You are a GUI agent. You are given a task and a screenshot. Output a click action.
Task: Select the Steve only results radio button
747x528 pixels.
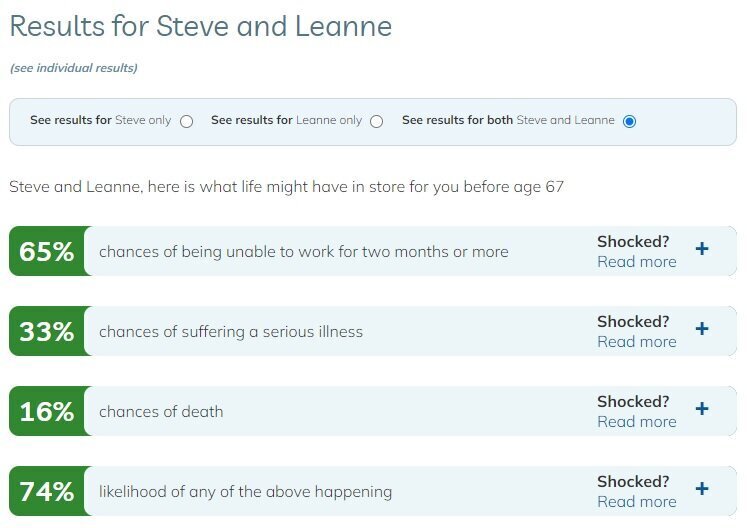coord(187,122)
